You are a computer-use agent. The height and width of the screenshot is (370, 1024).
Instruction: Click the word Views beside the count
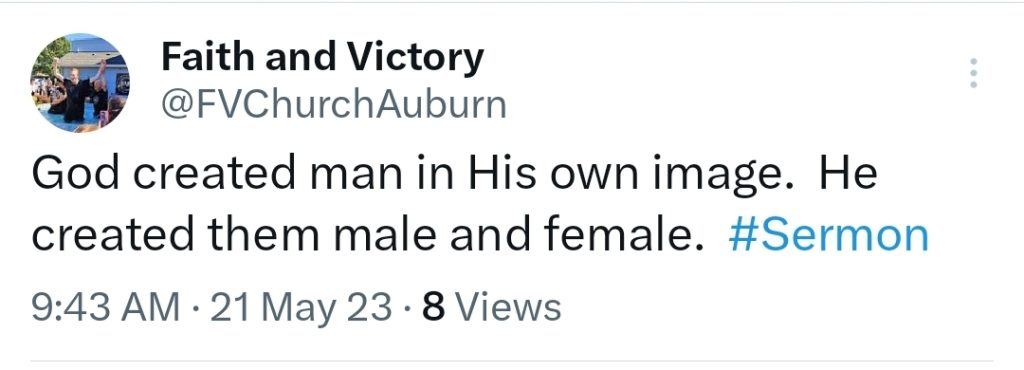(507, 307)
